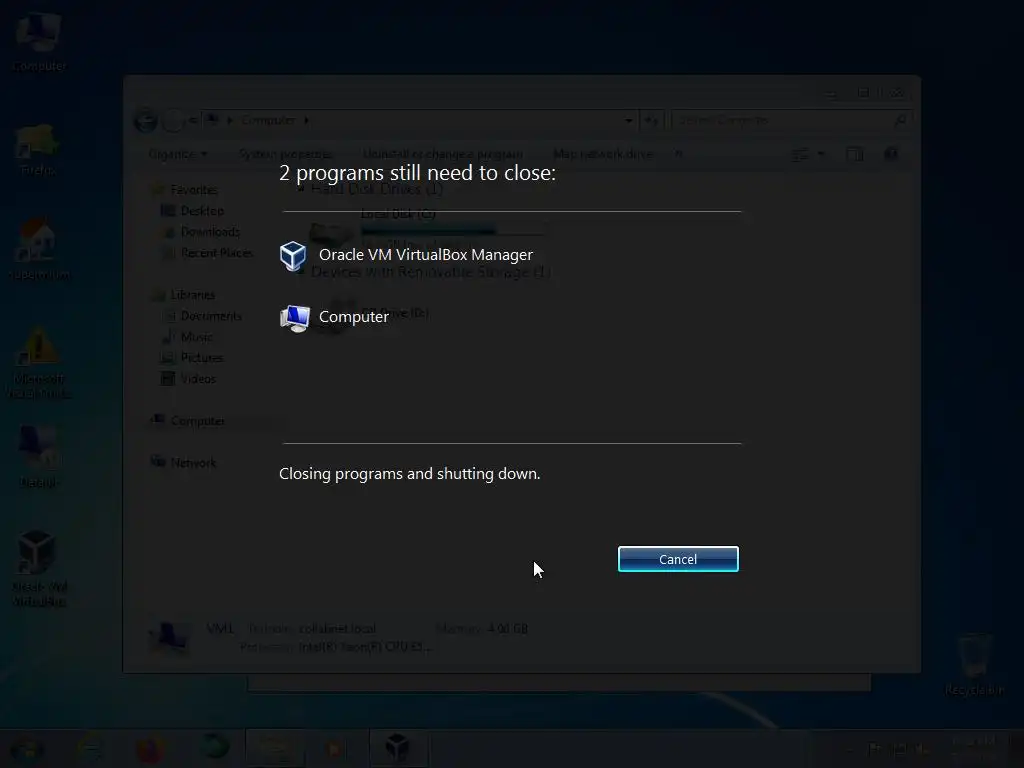Click Map network drive in Explorer toolbar
This screenshot has width=1024, height=768.
[602, 154]
